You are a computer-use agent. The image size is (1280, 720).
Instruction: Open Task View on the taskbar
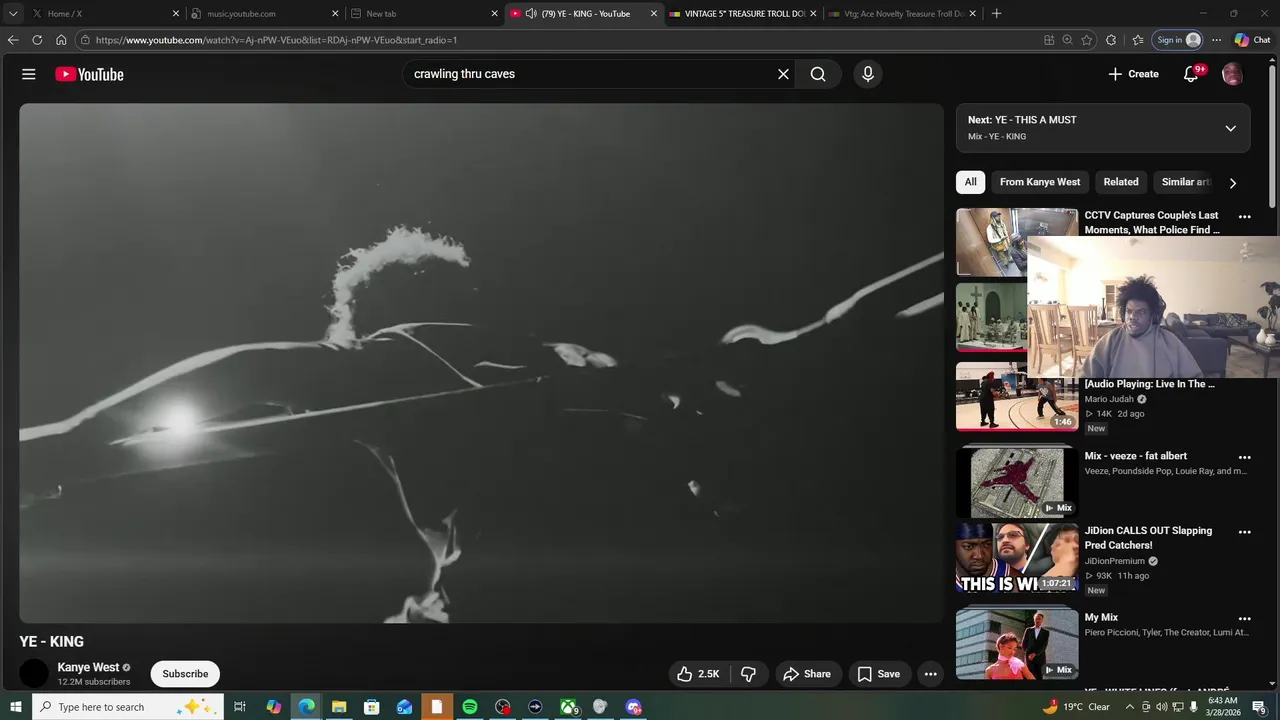click(240, 707)
